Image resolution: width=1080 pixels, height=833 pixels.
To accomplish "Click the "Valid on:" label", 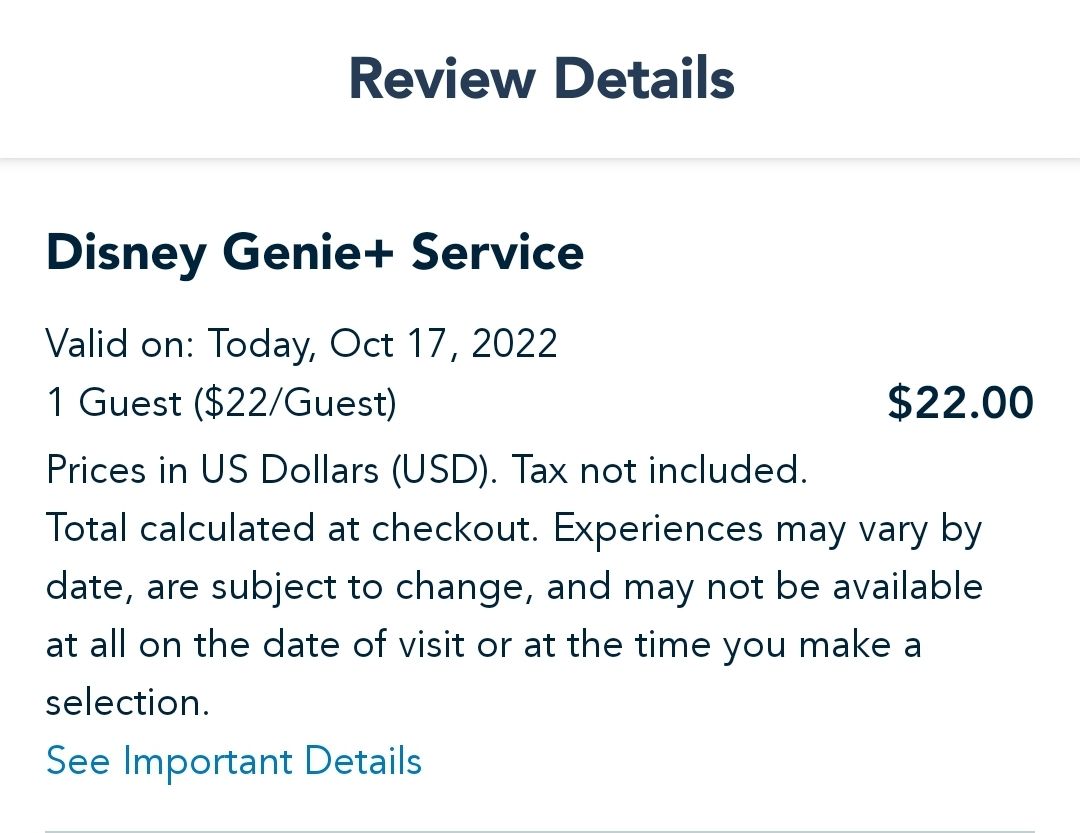I will 120,344.
